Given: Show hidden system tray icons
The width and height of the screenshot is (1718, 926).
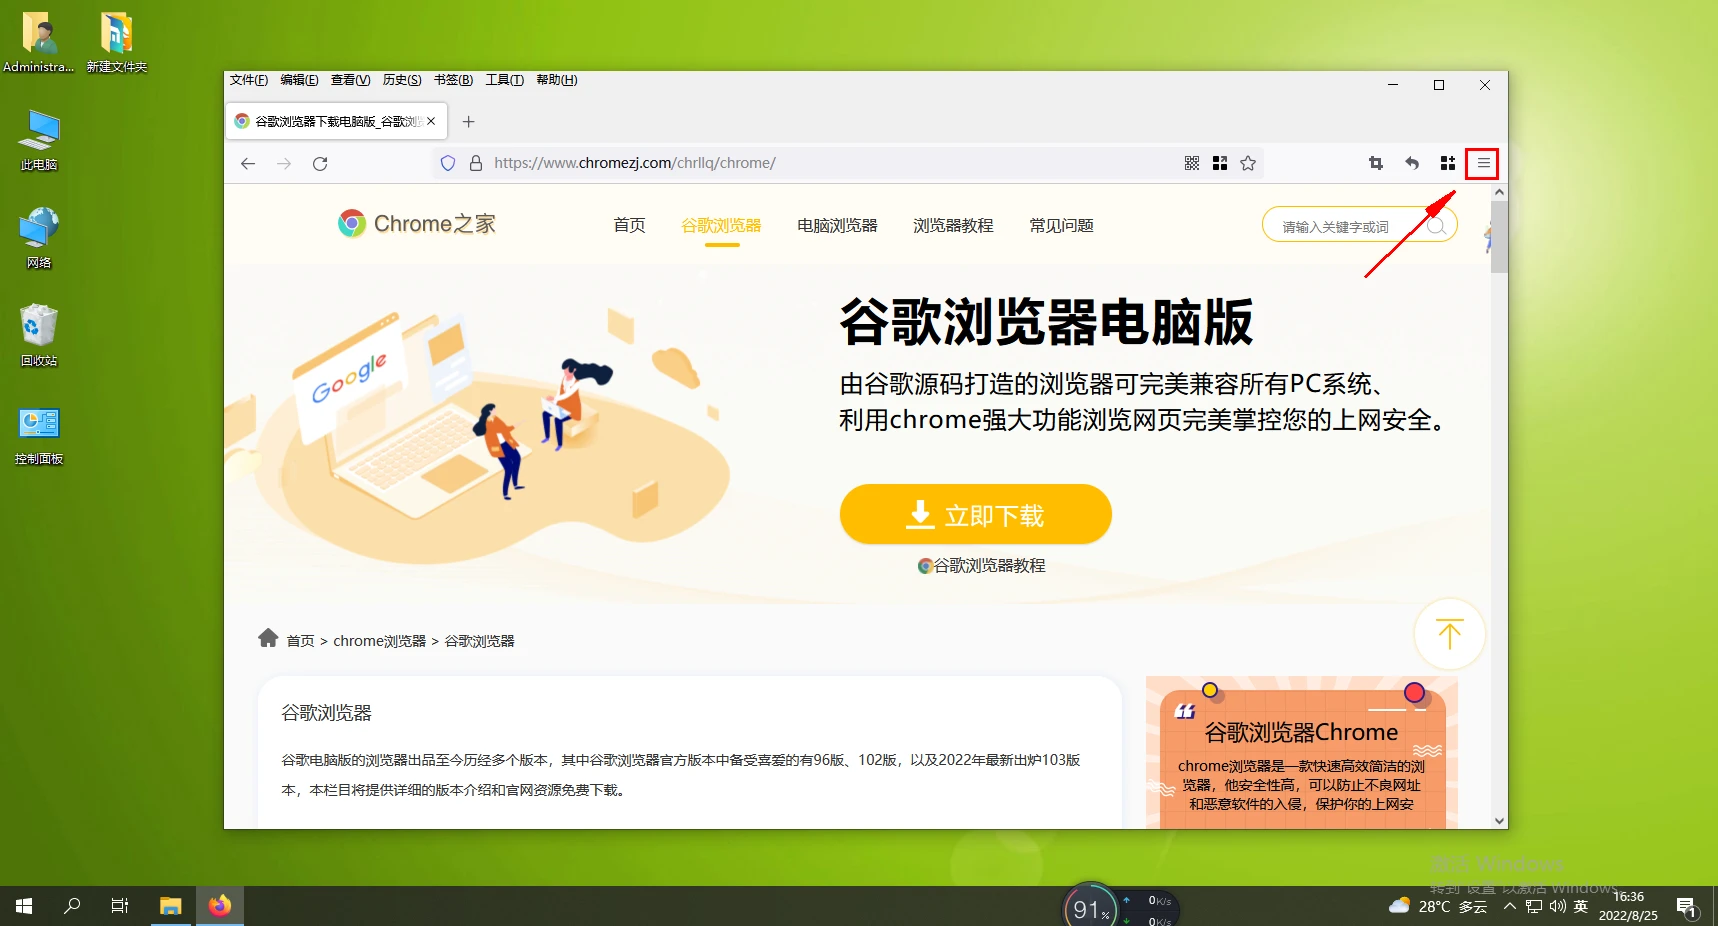Looking at the screenshot, I should pos(1510,906).
